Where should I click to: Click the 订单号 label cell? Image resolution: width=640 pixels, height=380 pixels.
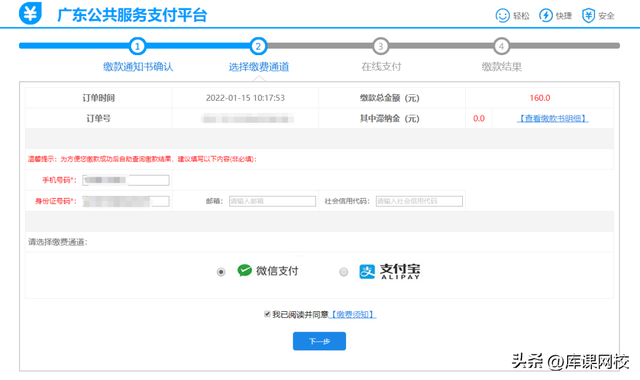pos(98,118)
